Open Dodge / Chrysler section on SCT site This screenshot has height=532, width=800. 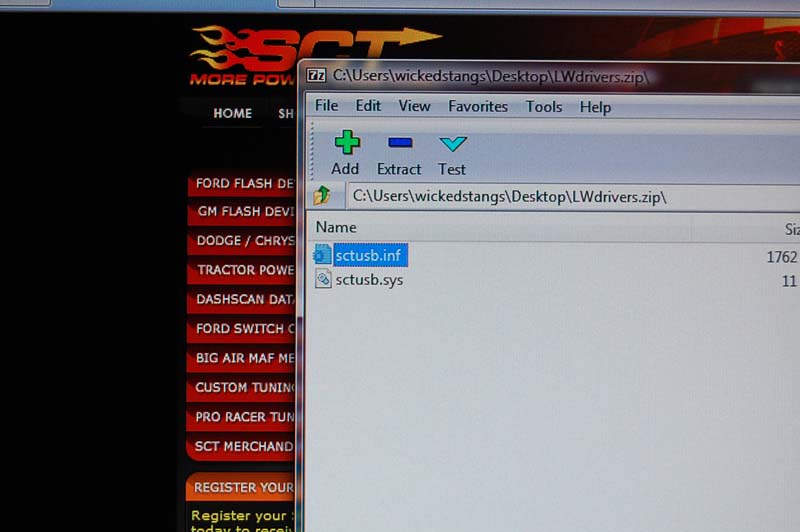243,241
